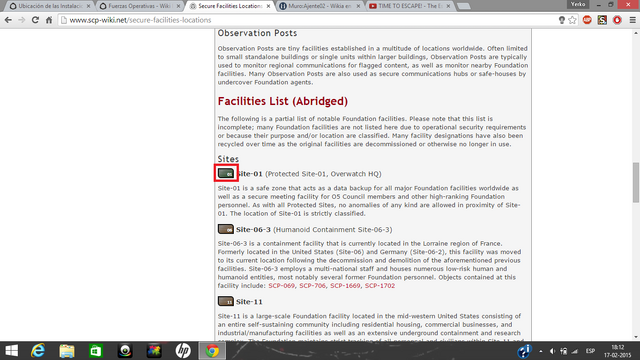Open the webcam app taskbar icon

pos(125,351)
